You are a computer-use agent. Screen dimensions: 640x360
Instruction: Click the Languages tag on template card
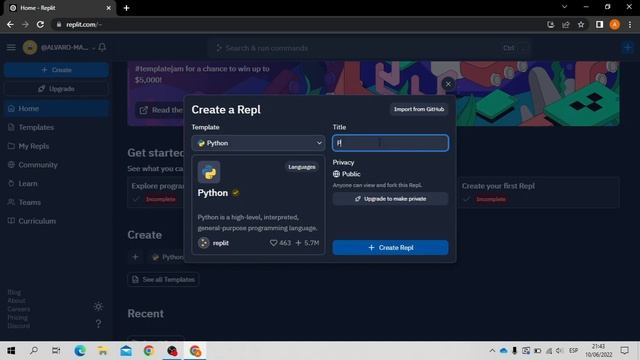coord(302,167)
